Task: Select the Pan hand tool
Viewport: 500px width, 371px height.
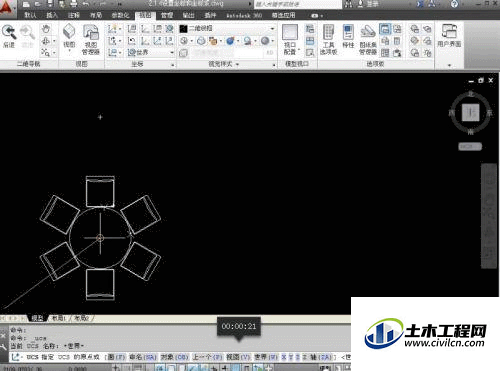Action: coord(46,29)
